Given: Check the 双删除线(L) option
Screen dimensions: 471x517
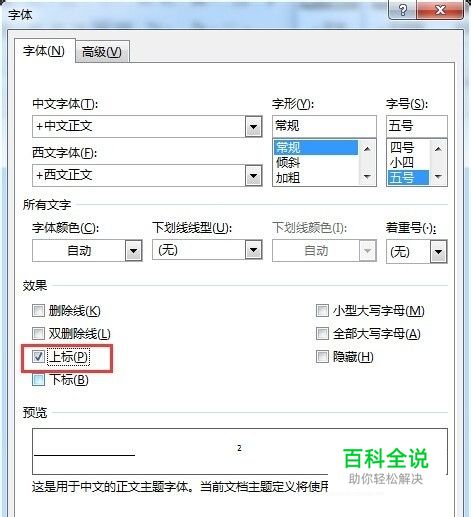Looking at the screenshot, I should pyautogui.click(x=38, y=333).
